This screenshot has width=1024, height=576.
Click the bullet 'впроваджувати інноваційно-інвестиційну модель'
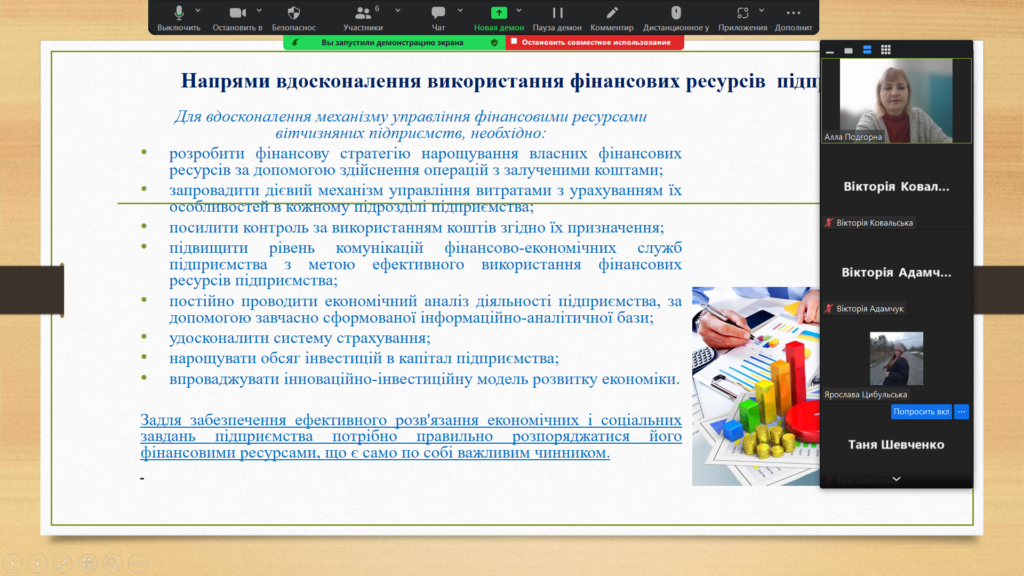pos(424,379)
